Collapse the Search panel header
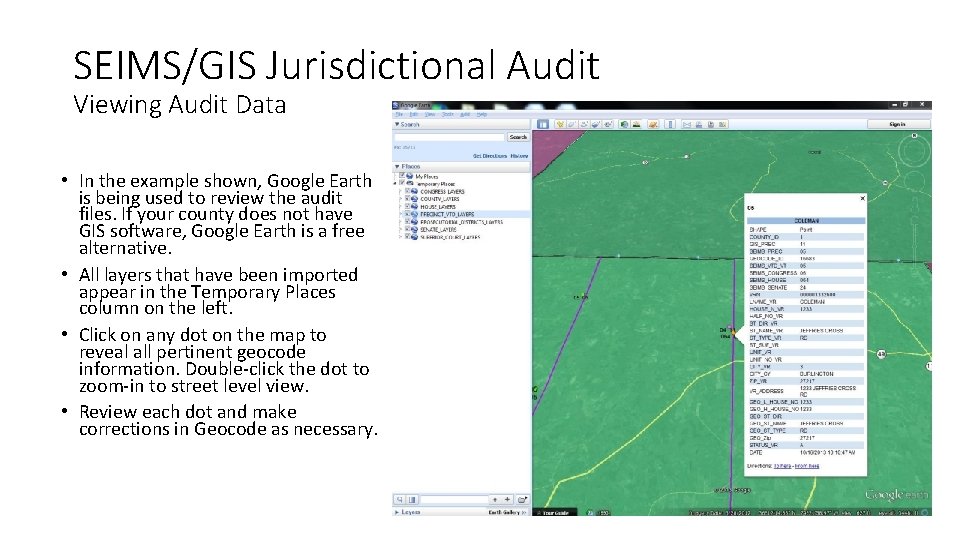This screenshot has height=540, width=960. 461,124
